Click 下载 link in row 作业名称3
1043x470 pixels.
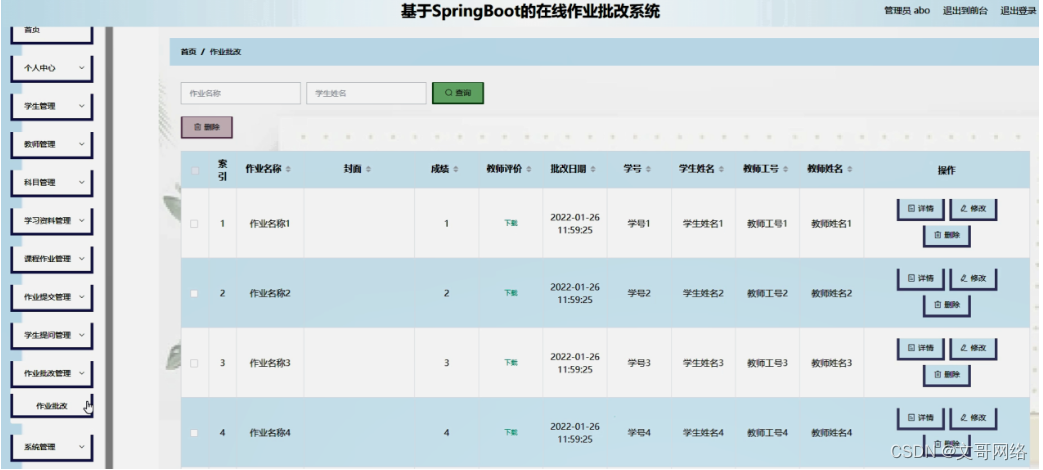tap(510, 363)
